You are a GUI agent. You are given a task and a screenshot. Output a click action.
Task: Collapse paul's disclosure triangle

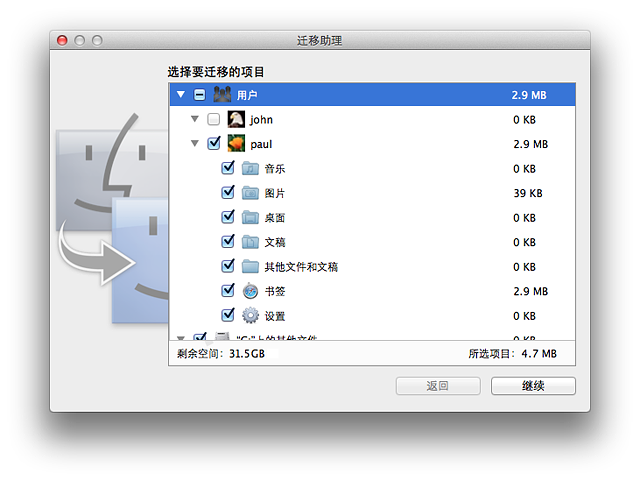point(195,143)
